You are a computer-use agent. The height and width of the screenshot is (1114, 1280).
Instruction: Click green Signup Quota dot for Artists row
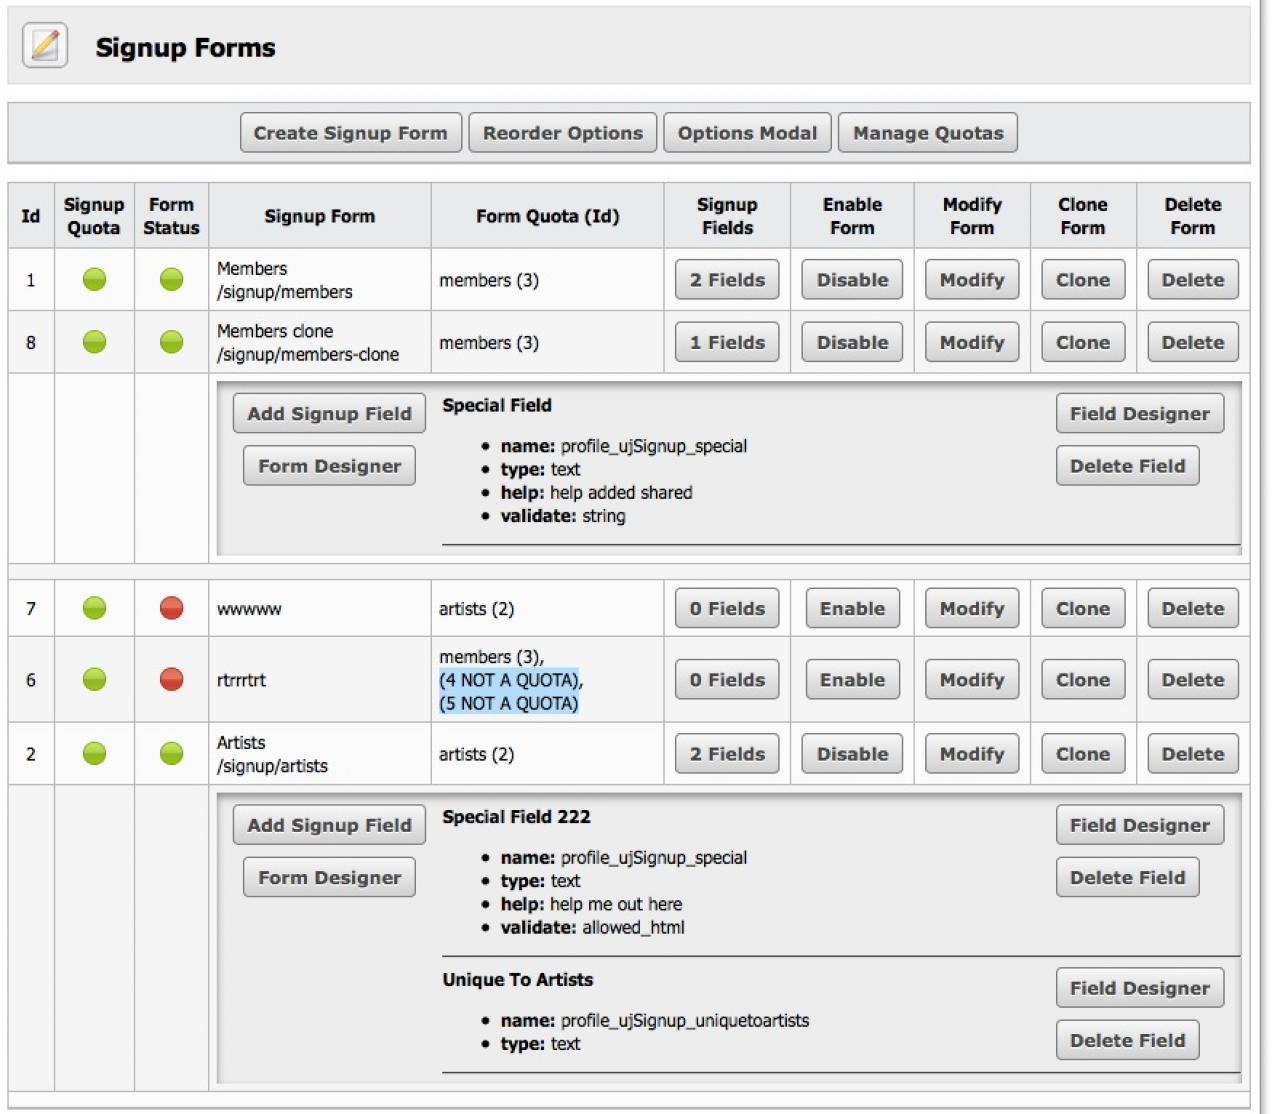point(94,754)
